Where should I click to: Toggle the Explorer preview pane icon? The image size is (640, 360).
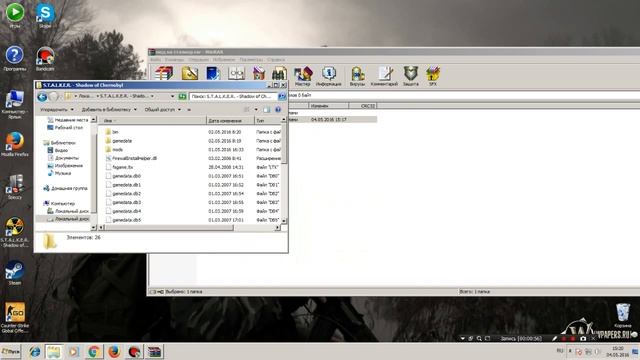point(267,109)
